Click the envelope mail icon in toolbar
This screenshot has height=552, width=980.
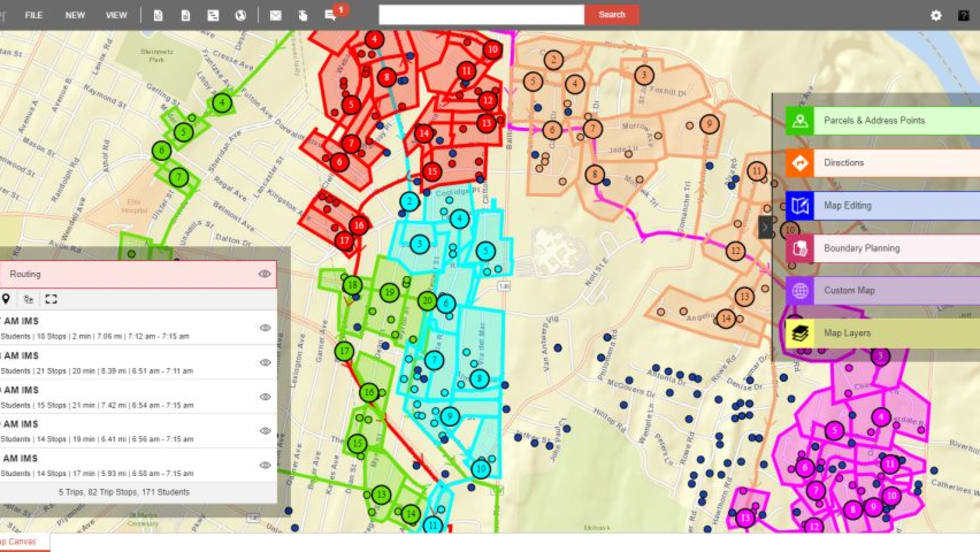(x=275, y=15)
